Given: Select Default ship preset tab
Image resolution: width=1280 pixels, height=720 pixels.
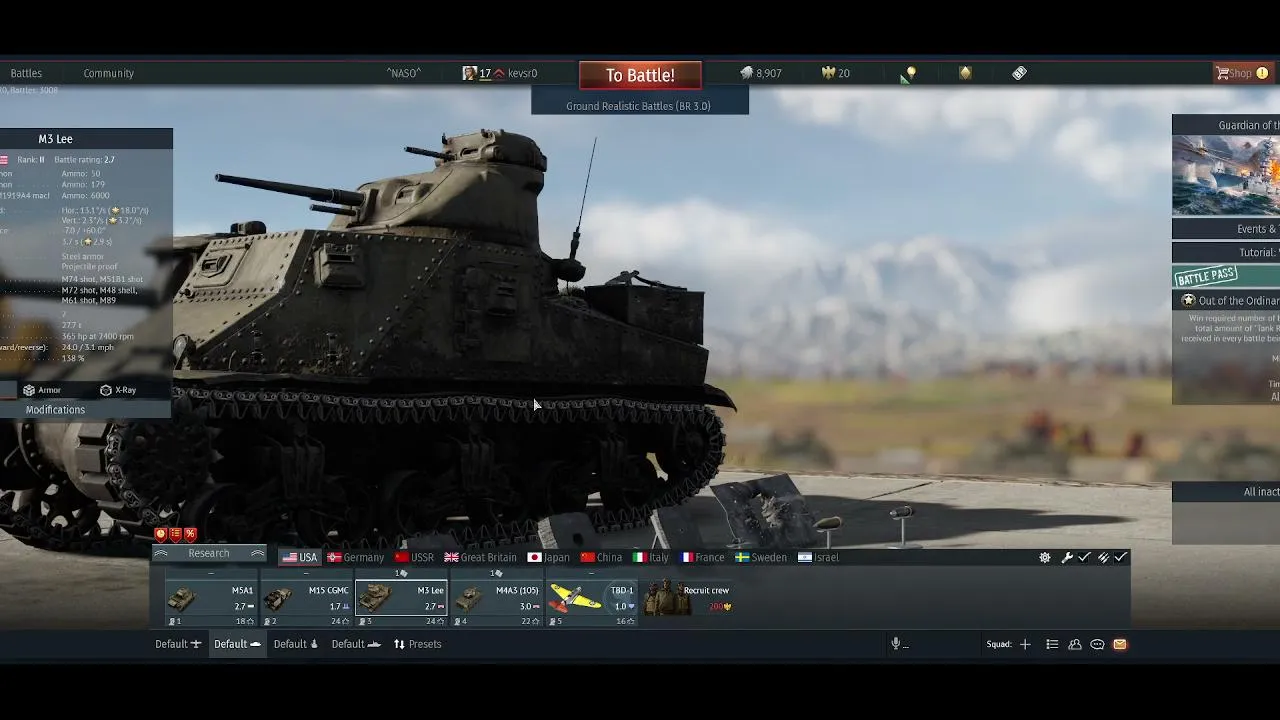Looking at the screenshot, I should tap(356, 644).
